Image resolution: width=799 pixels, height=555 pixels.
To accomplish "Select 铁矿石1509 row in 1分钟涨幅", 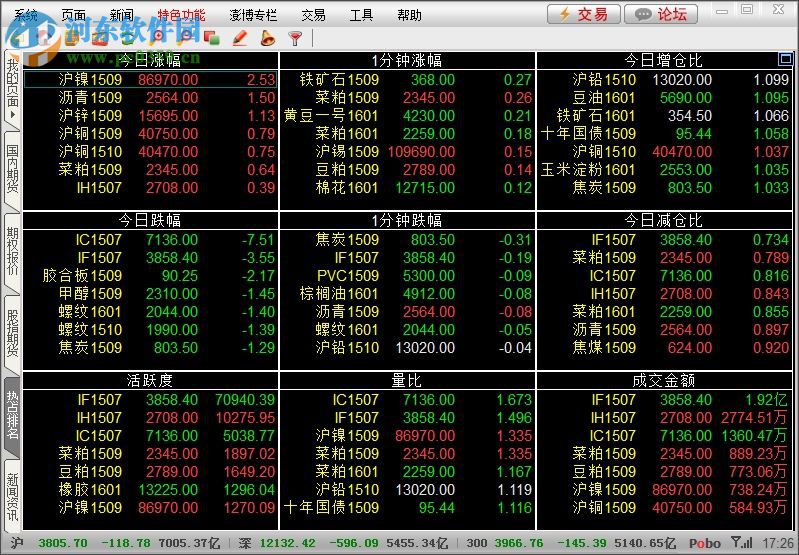I will tap(407, 80).
